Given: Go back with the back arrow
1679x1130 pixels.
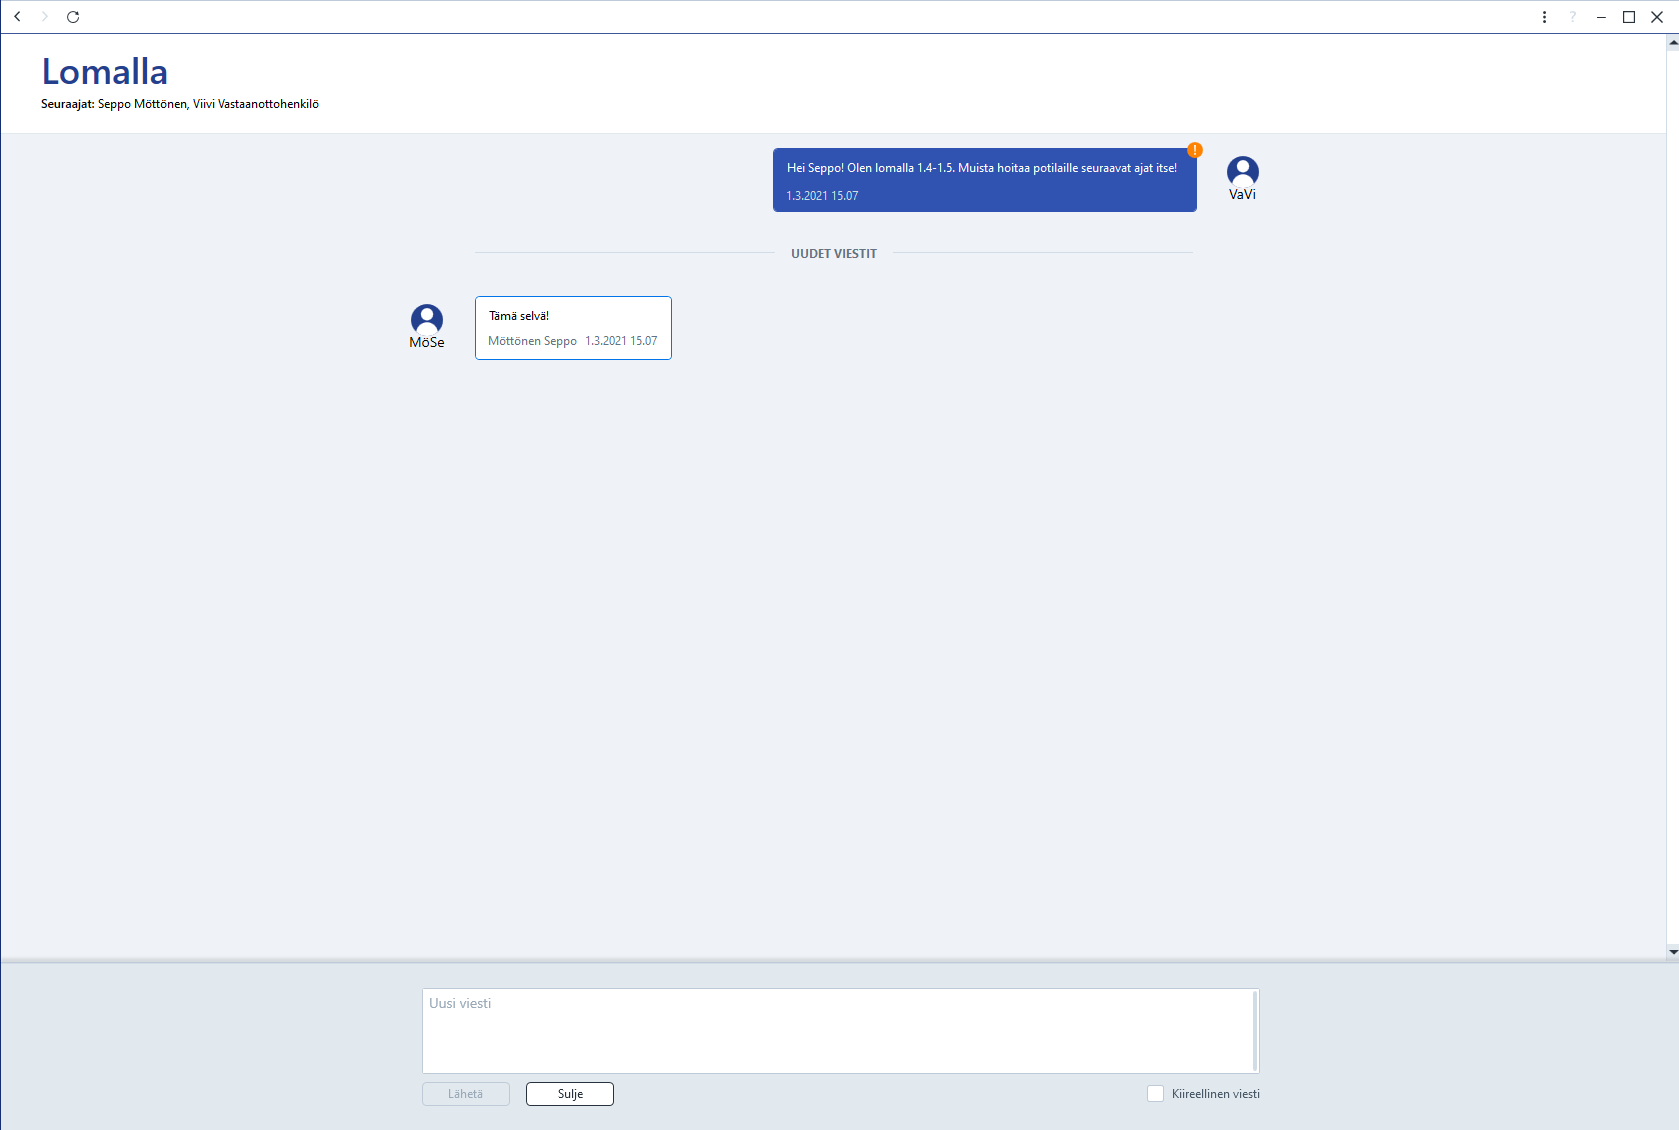Looking at the screenshot, I should pyautogui.click(x=17, y=17).
